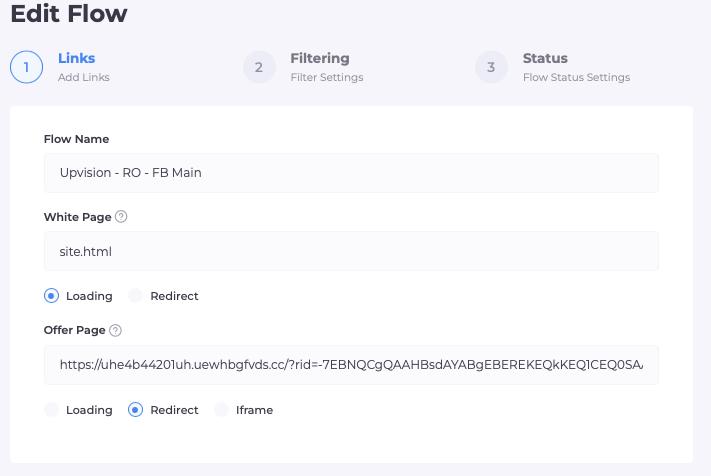Click the step 2 circle icon
The image size is (711, 476).
tap(259, 67)
